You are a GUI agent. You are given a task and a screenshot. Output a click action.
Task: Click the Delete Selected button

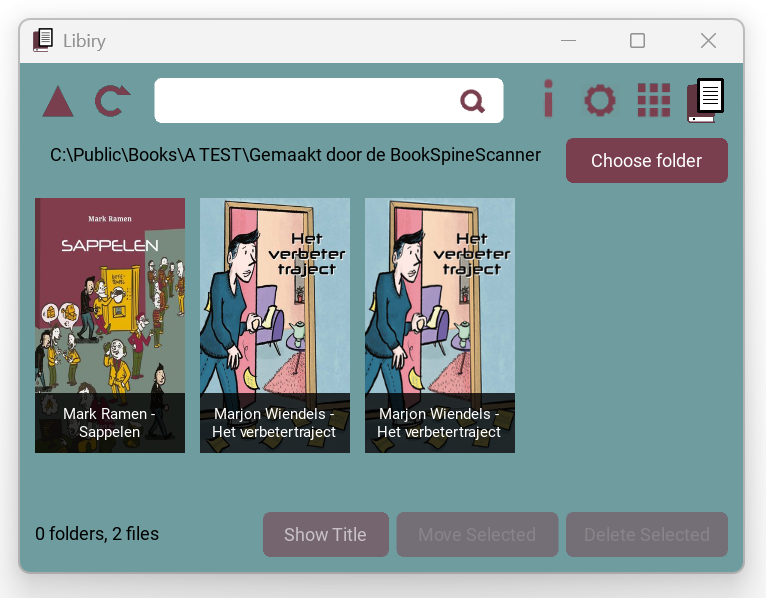coord(647,535)
